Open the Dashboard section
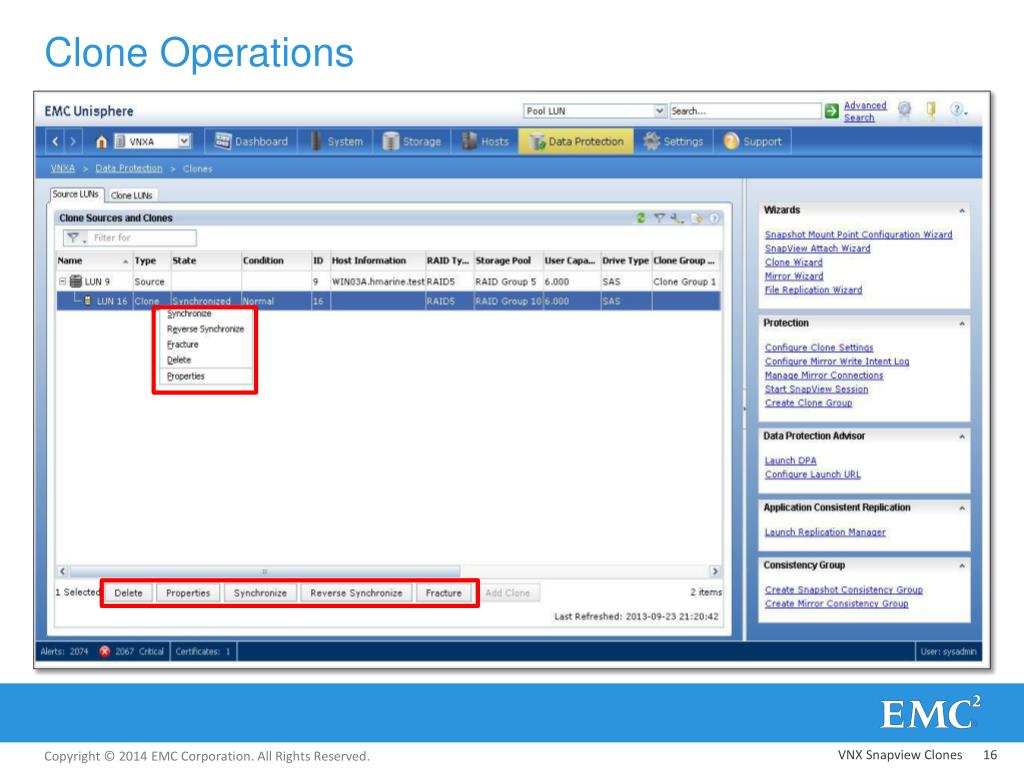1024x768 pixels. [251, 141]
